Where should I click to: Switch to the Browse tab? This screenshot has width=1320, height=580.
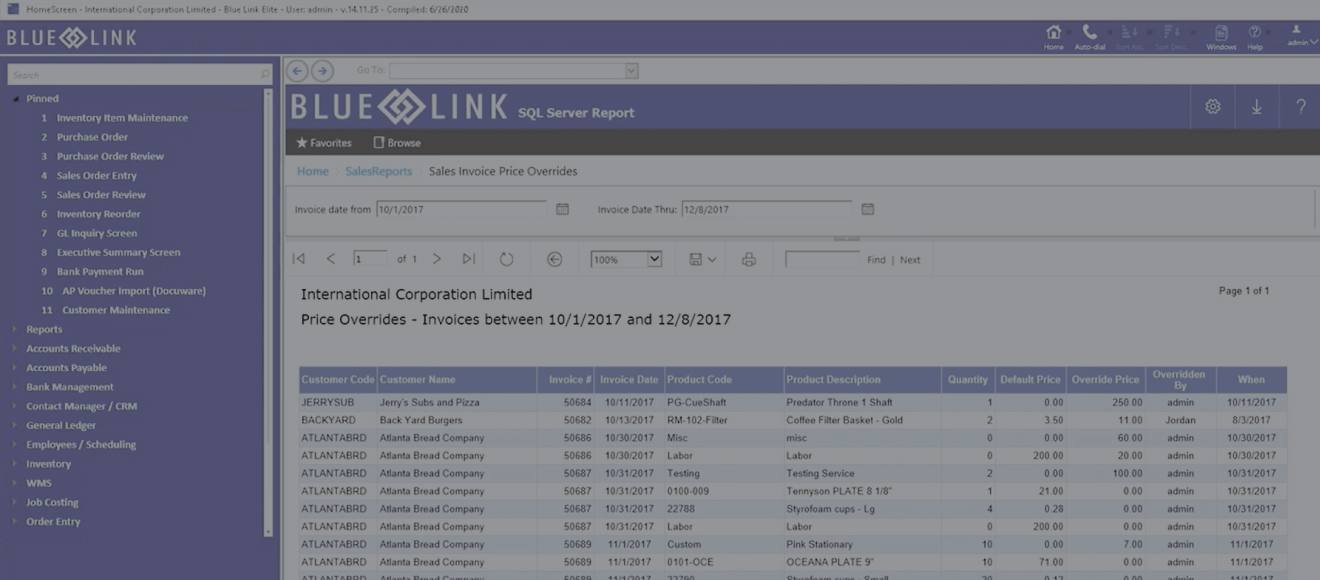(x=397, y=143)
